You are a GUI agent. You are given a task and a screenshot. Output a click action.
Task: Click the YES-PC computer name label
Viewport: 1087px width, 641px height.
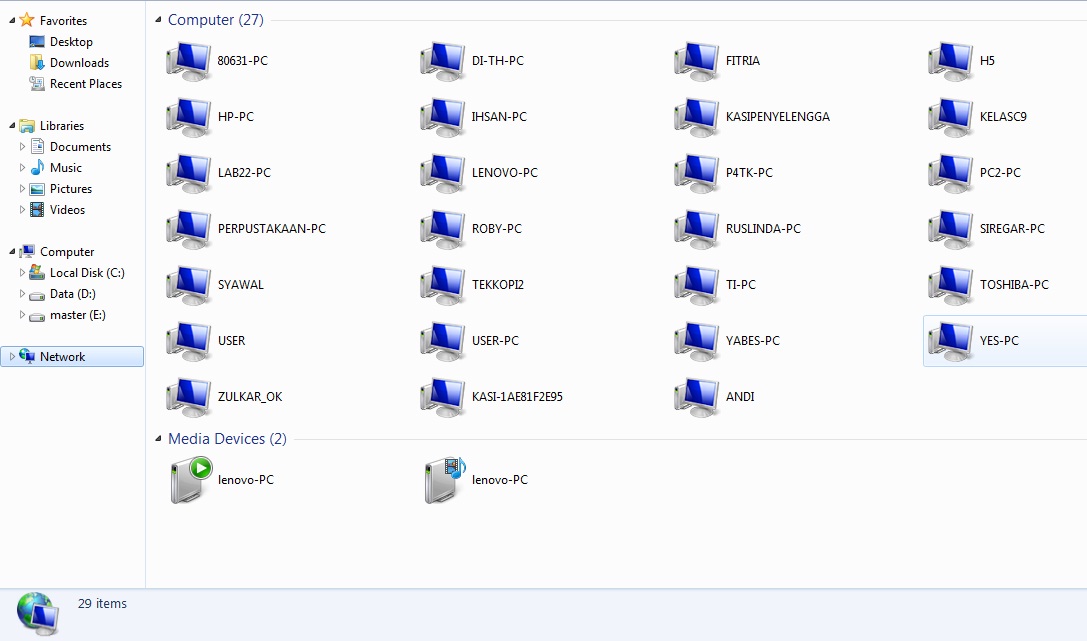[x=999, y=341]
